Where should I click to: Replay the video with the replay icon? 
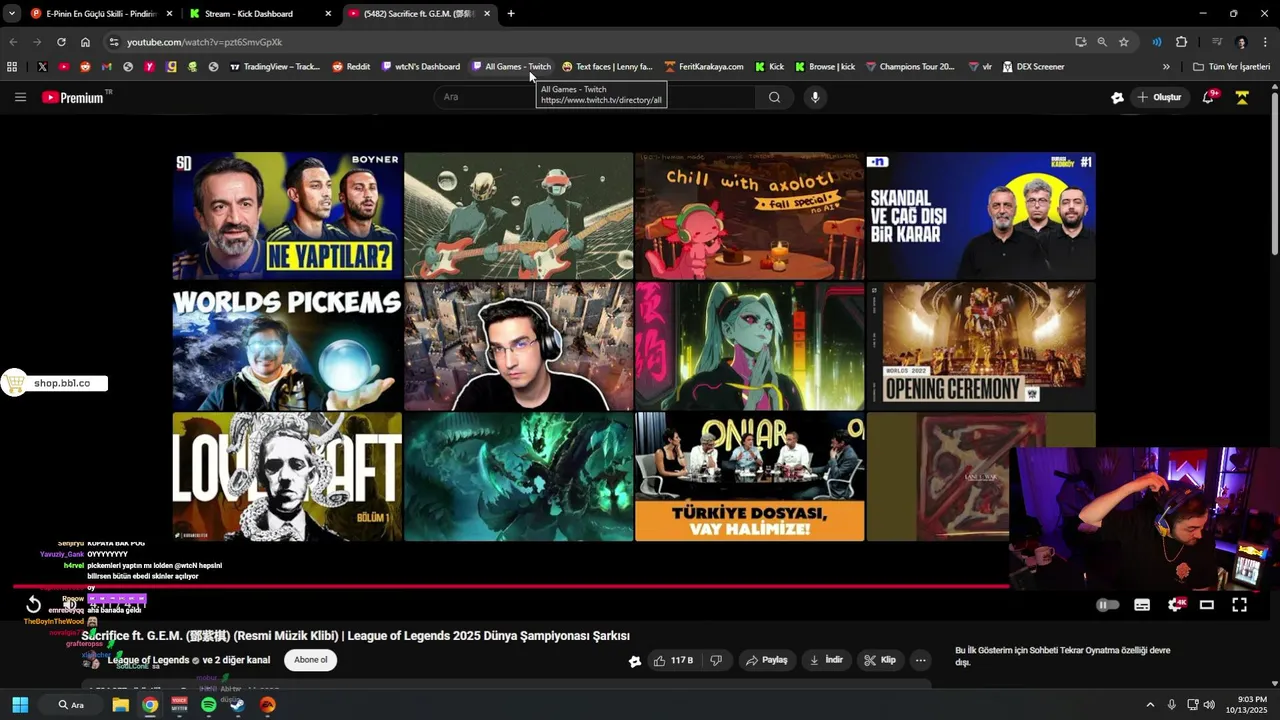pos(33,604)
